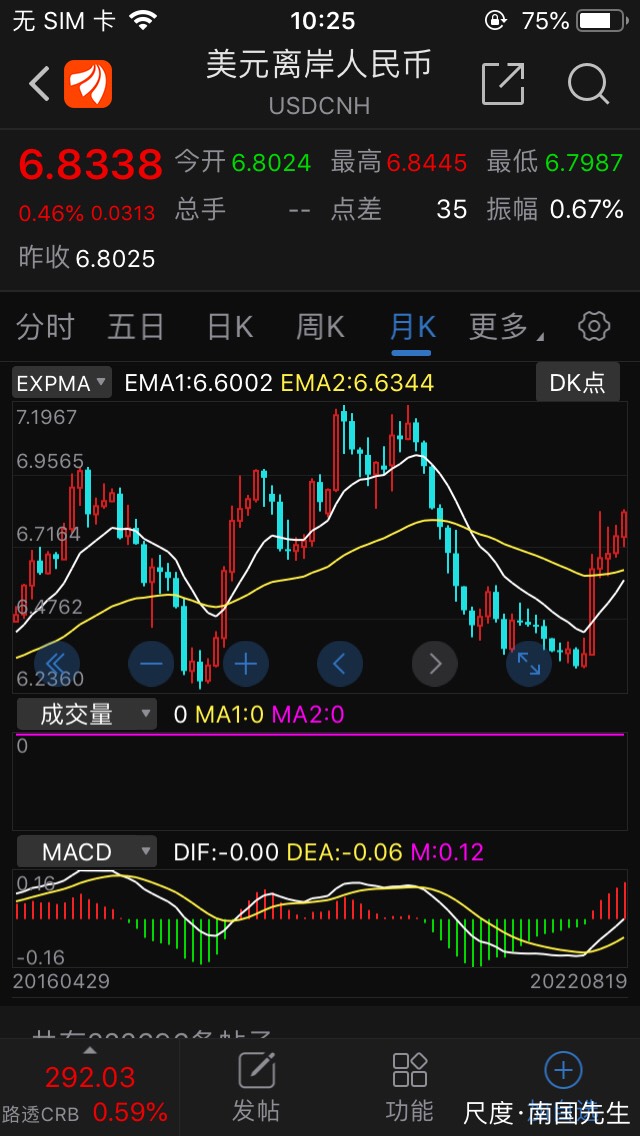Tap DEA:-0.06 label
This screenshot has height=1136, width=640.
coord(345,852)
